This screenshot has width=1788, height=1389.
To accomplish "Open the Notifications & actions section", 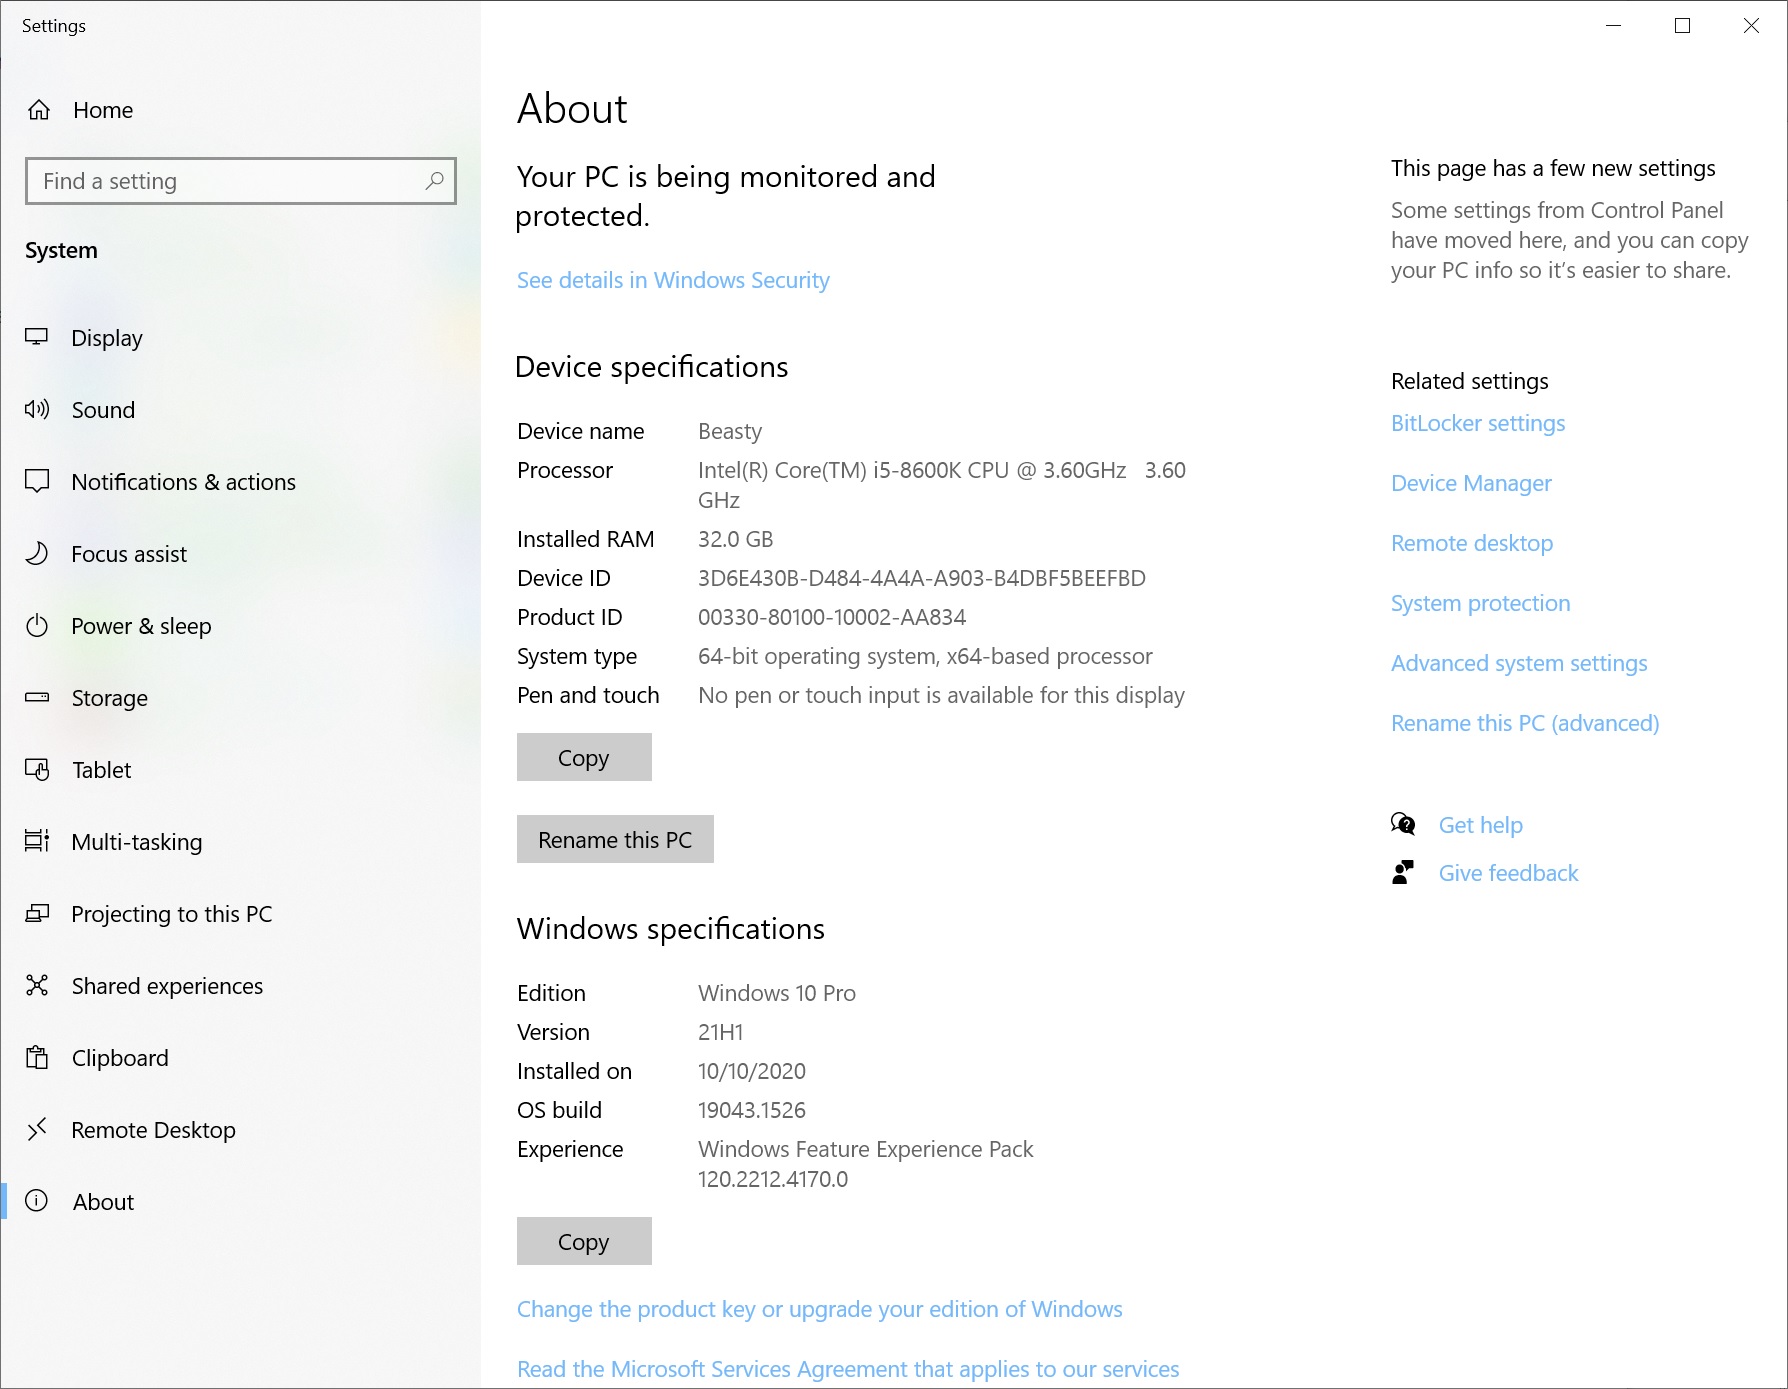I will pyautogui.click(x=183, y=482).
